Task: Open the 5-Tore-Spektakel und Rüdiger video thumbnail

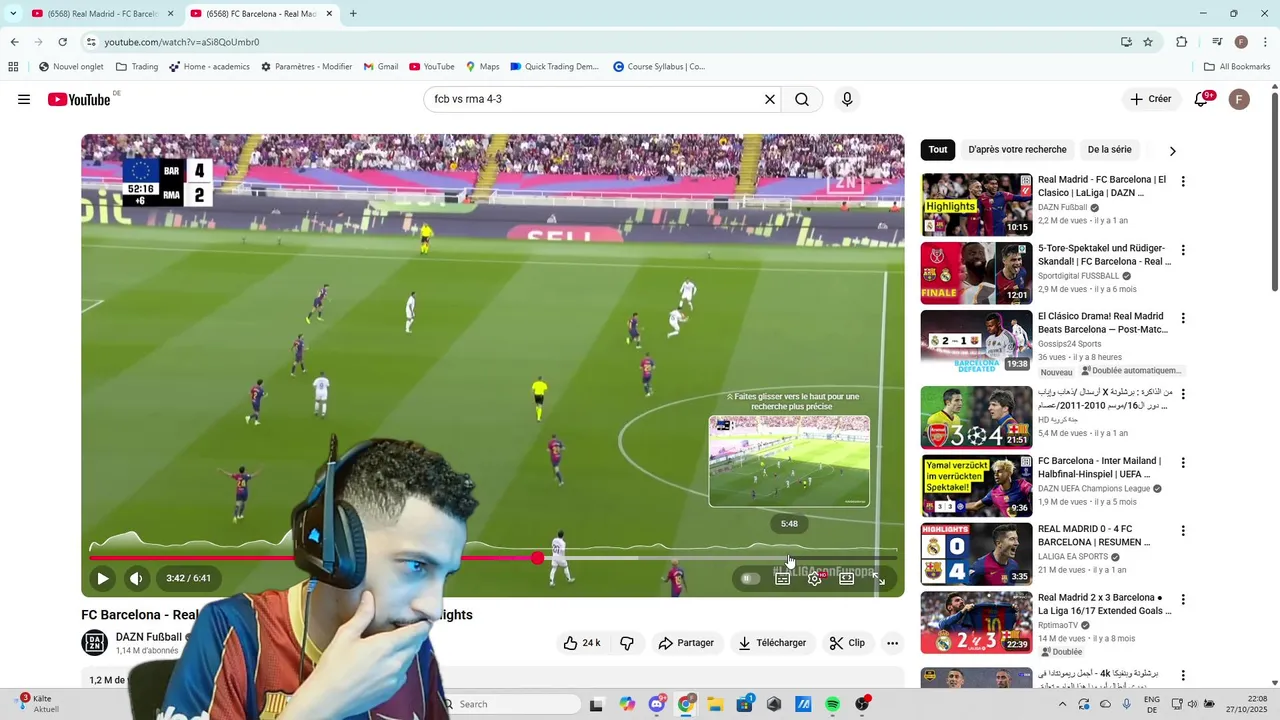Action: tap(976, 273)
